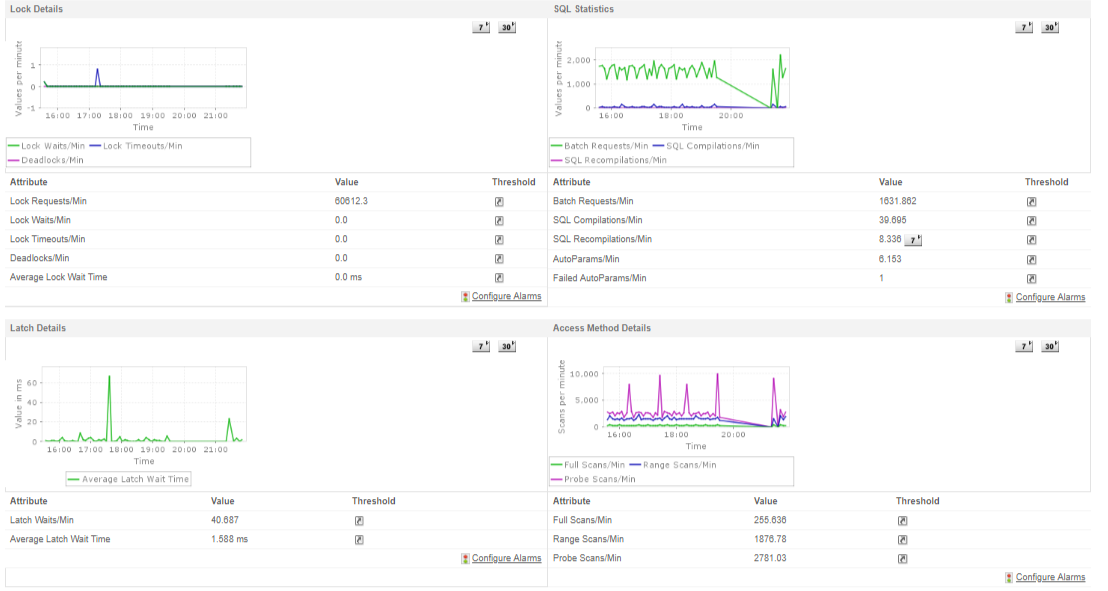
Task: Open Configure Alarms in the Lock Details panel
Action: [x=506, y=296]
